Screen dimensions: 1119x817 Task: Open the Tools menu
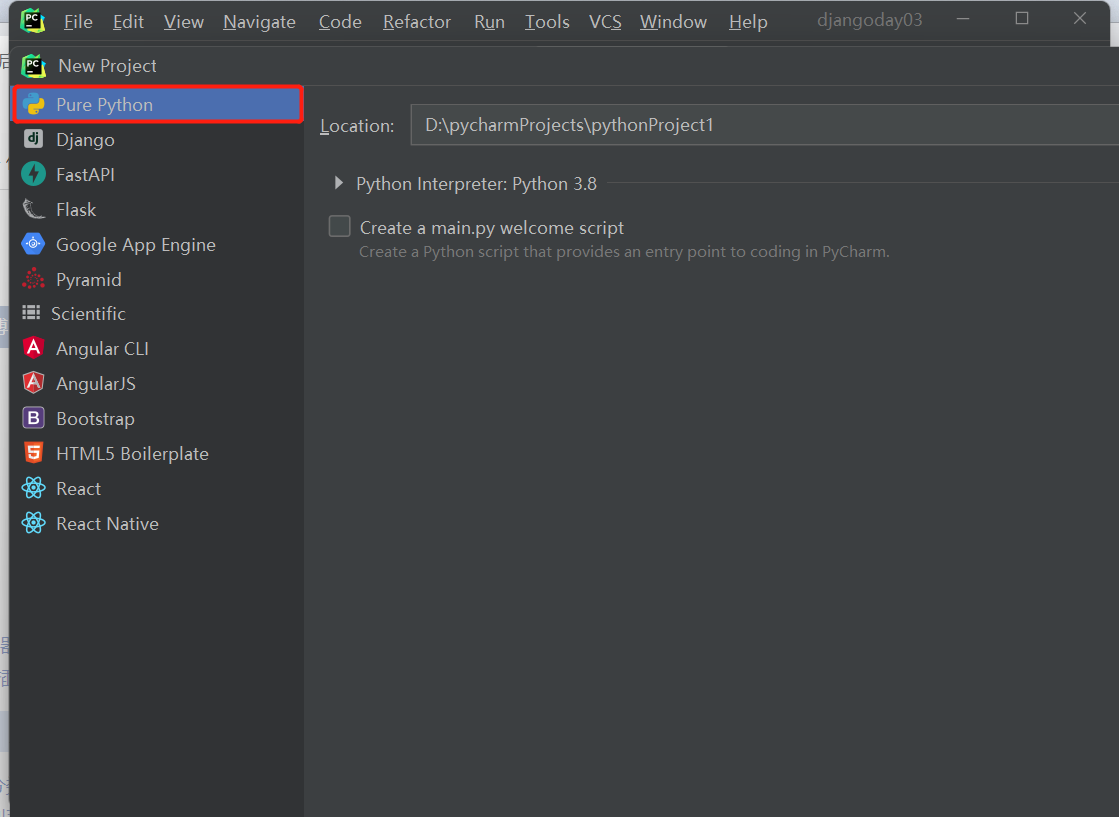coord(547,22)
